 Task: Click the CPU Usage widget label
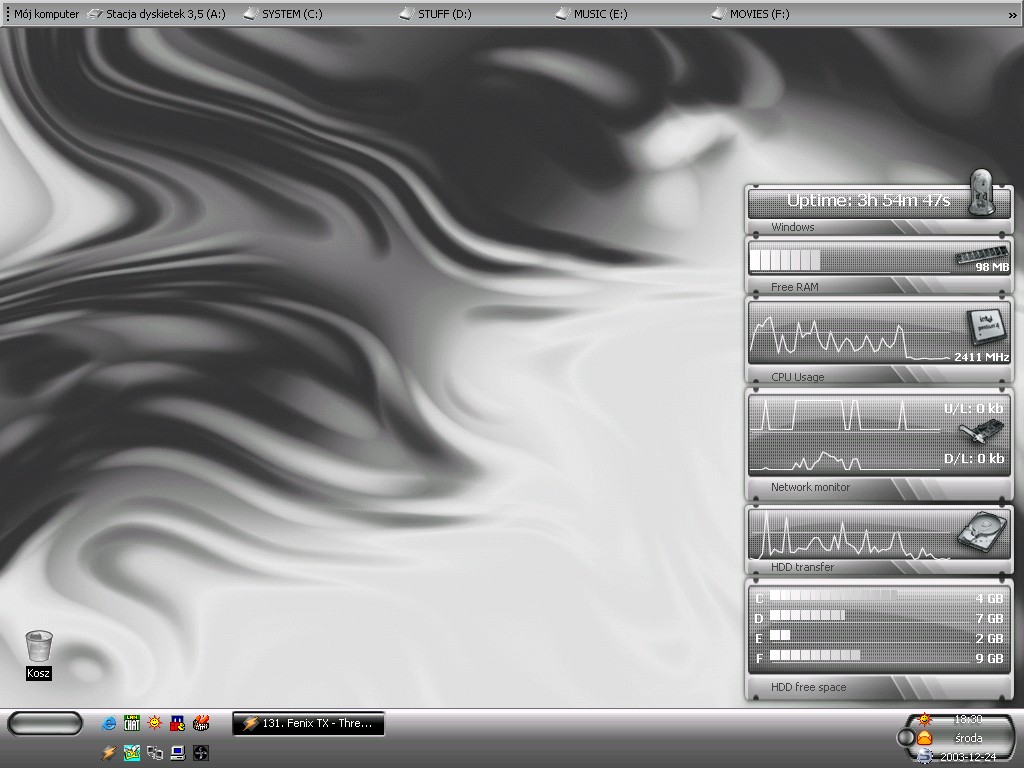(797, 377)
